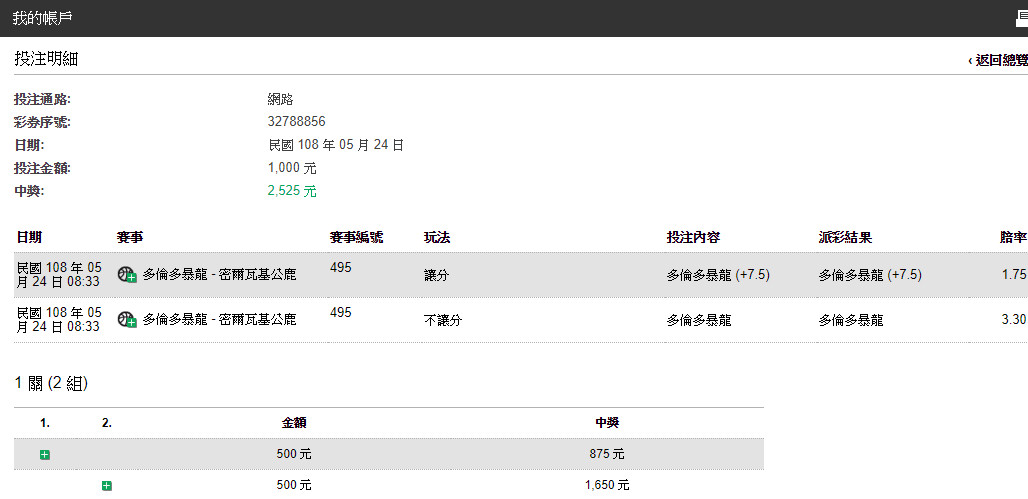
Task: Click the 1 關 (2 組) heading
Action: point(51,384)
